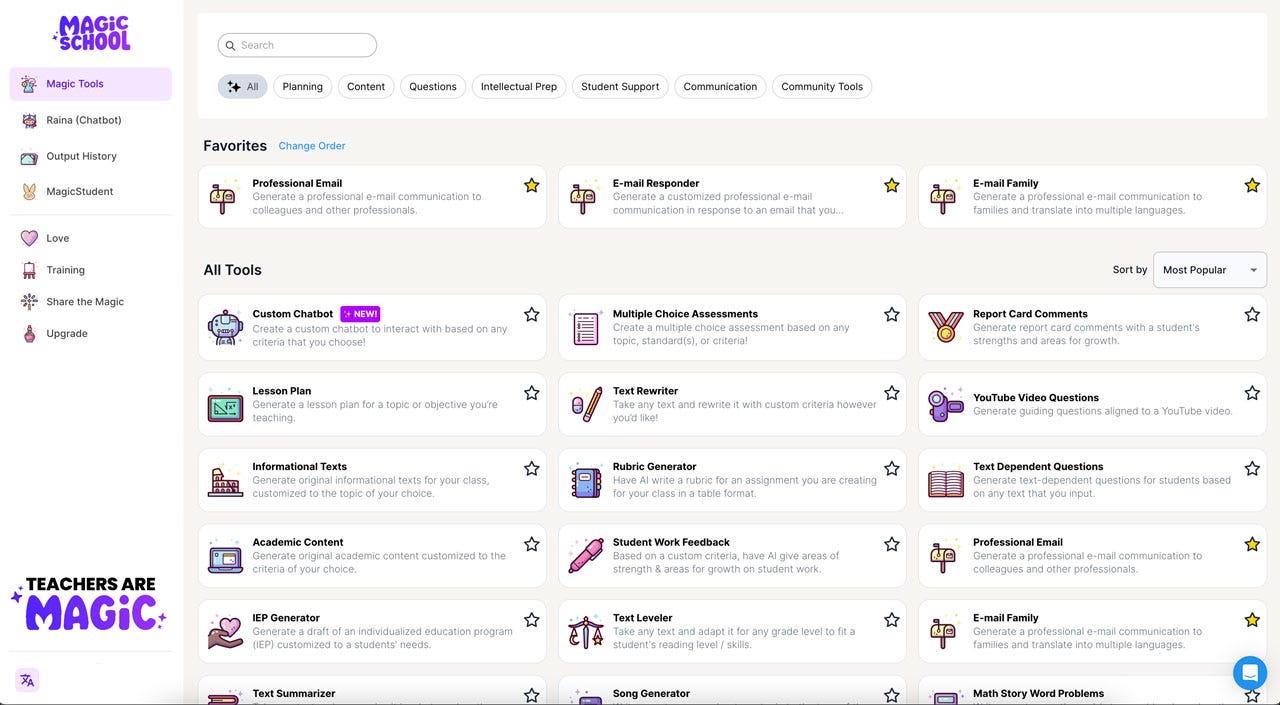This screenshot has height=705, width=1280.
Task: Open the chat support bubble icon
Action: pos(1249,673)
